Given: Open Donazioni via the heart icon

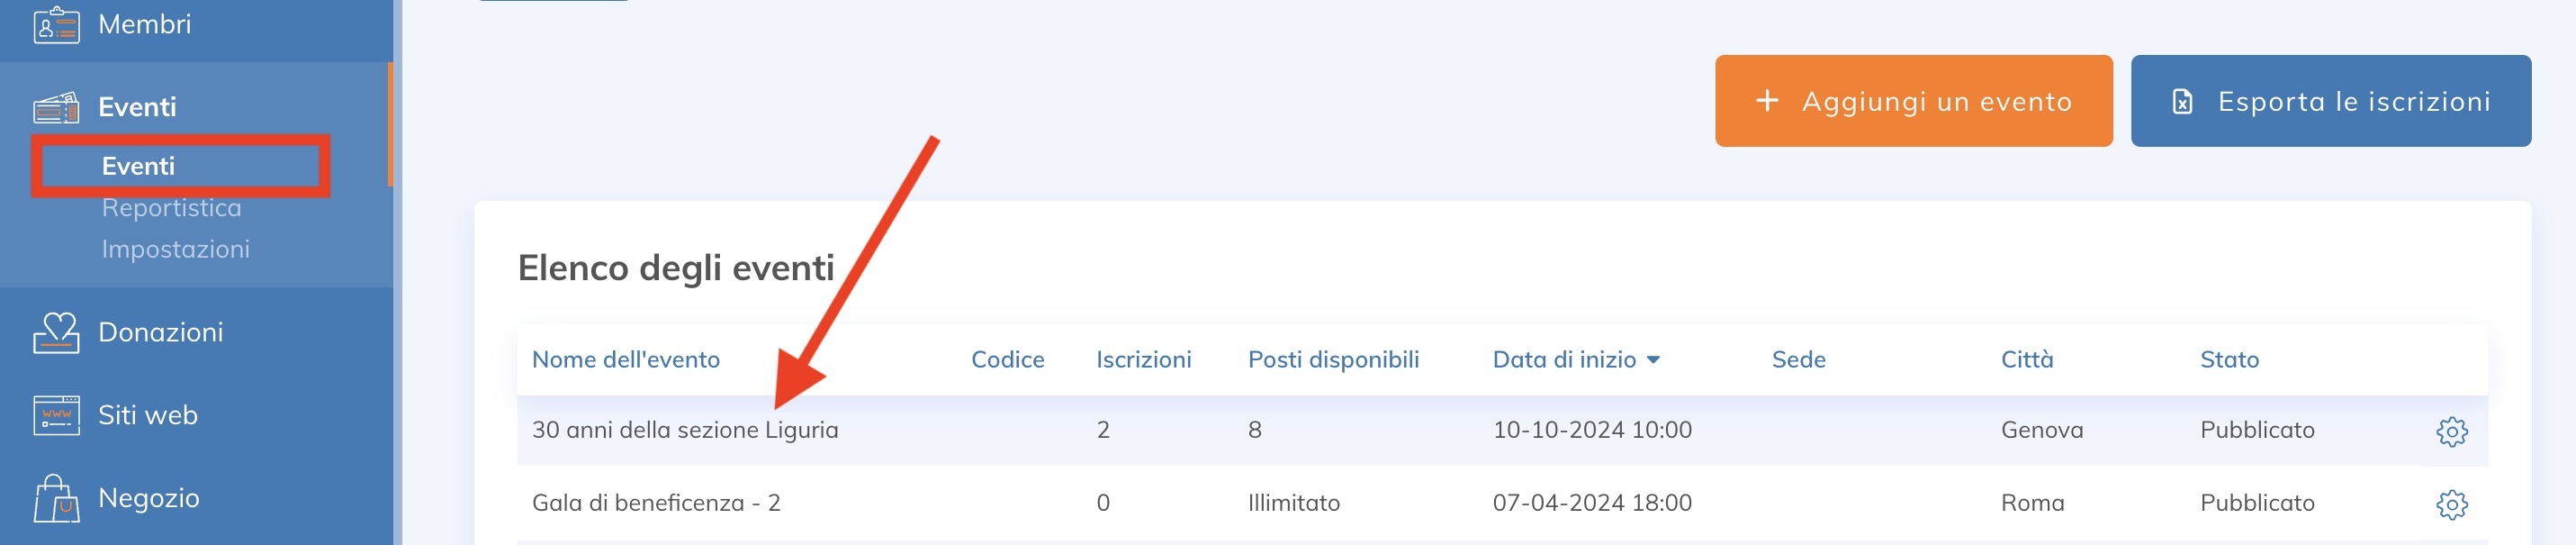Looking at the screenshot, I should tap(57, 332).
